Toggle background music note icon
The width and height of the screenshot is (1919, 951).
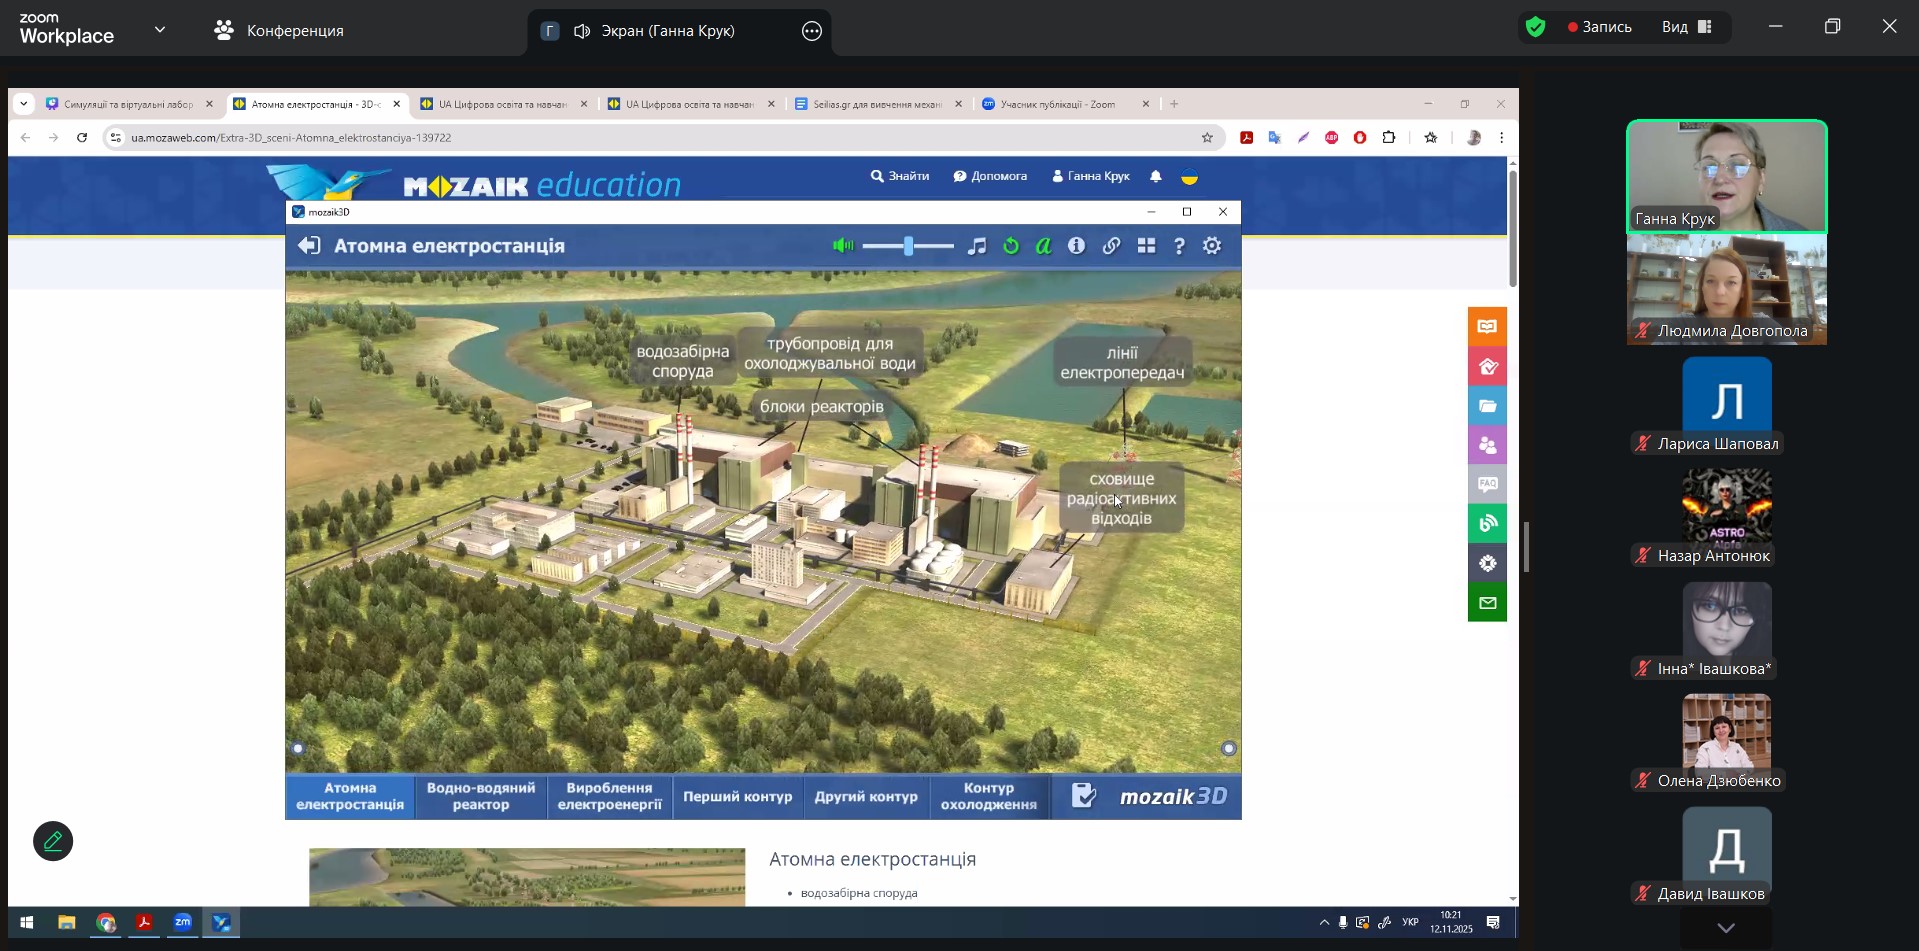click(977, 246)
